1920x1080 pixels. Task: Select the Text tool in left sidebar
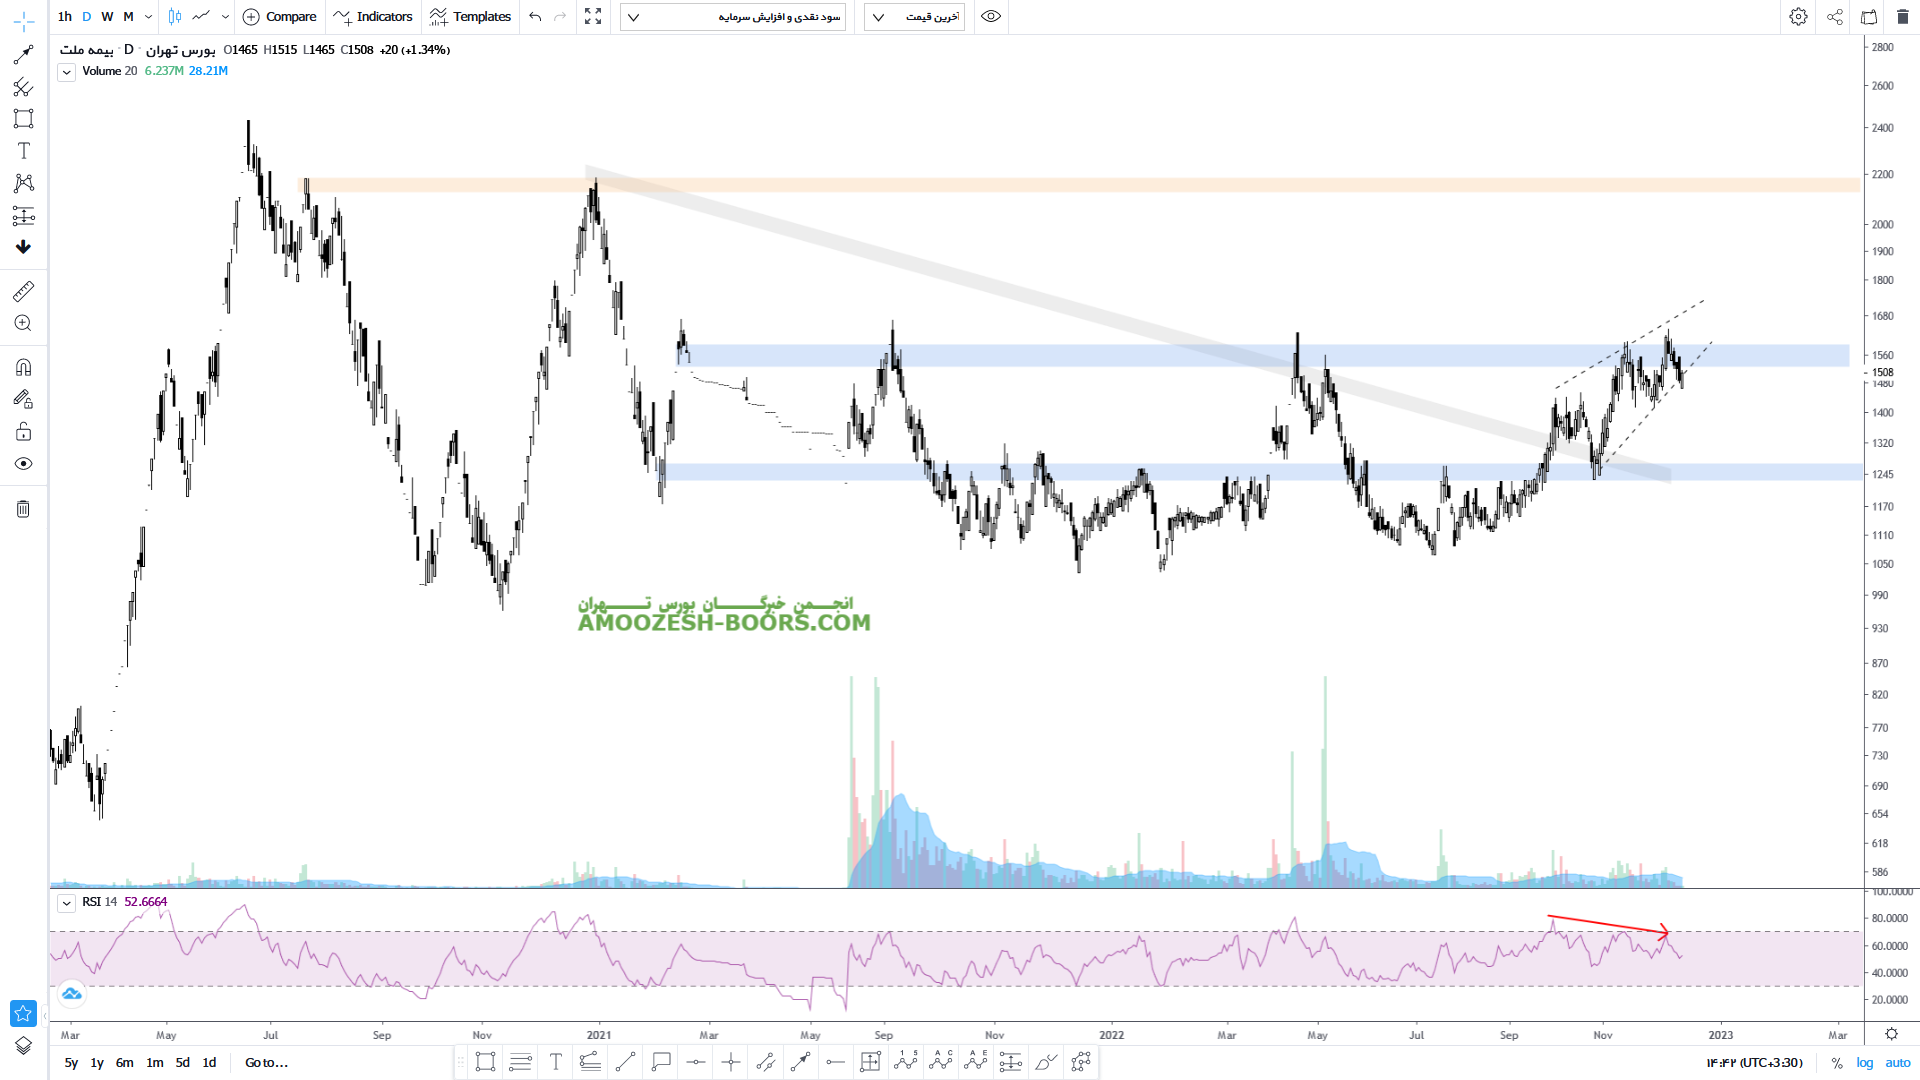(x=24, y=151)
